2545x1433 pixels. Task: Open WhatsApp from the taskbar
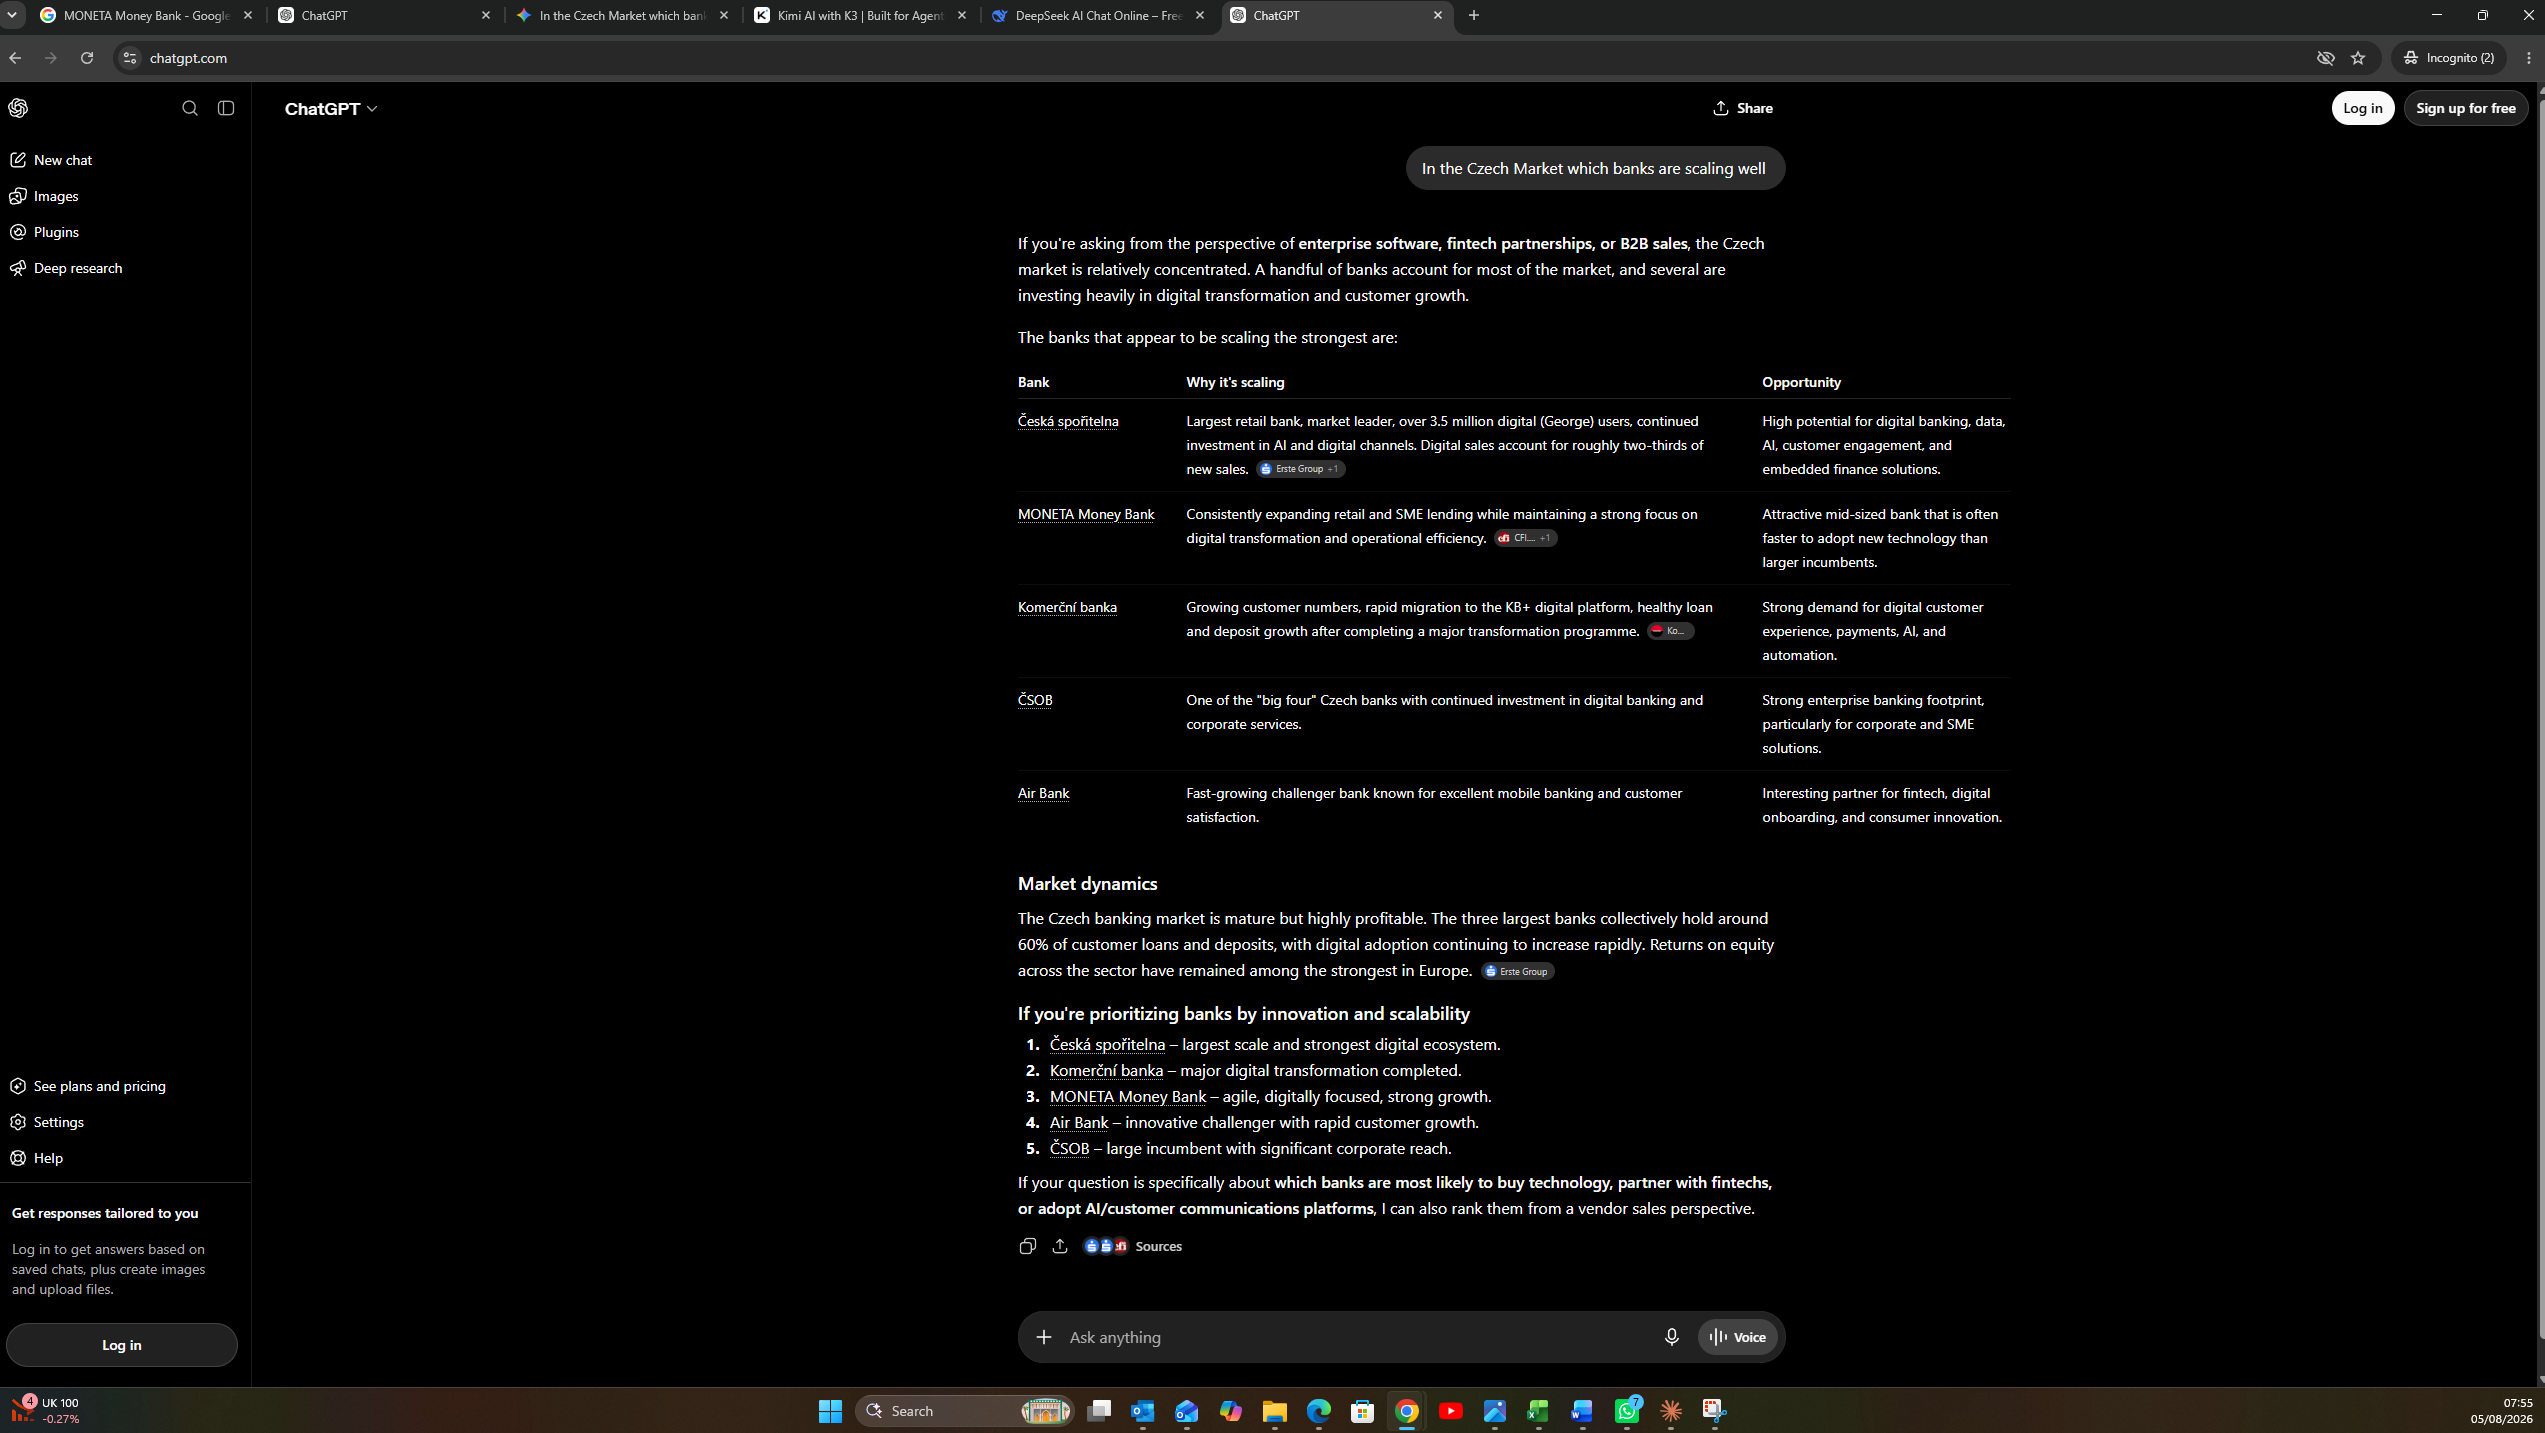click(1627, 1411)
